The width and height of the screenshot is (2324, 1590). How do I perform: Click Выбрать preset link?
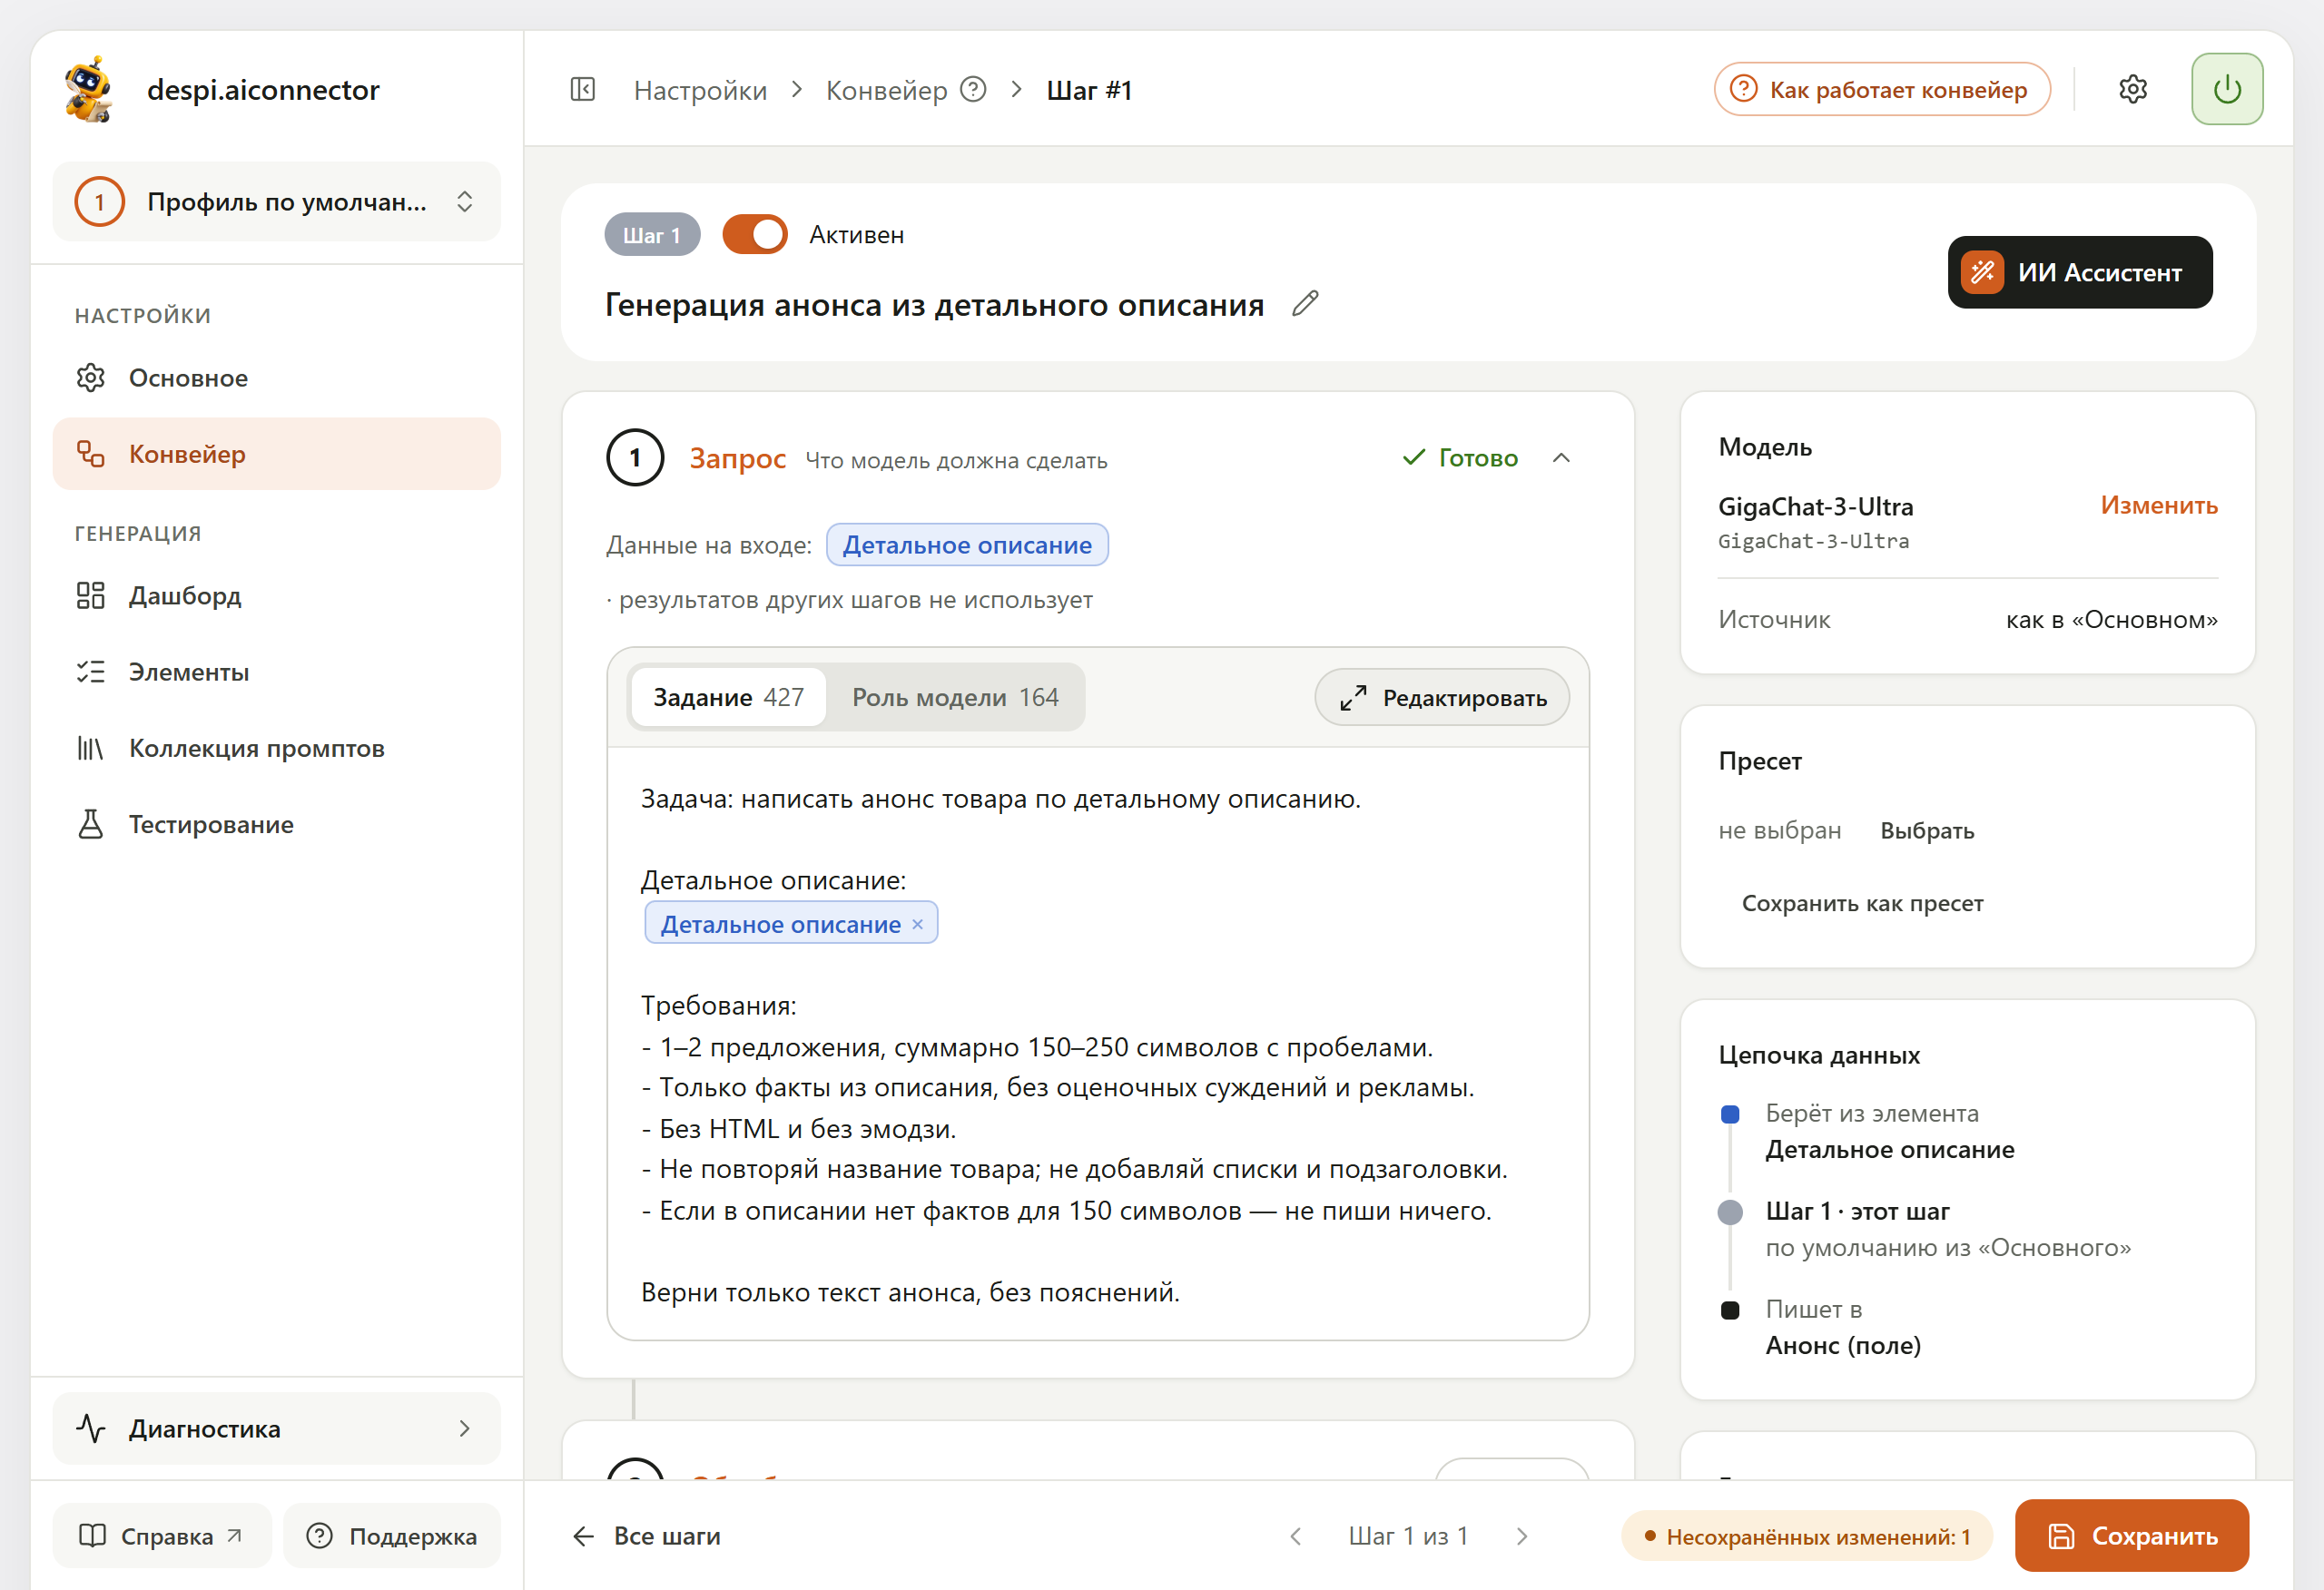click(x=1927, y=831)
